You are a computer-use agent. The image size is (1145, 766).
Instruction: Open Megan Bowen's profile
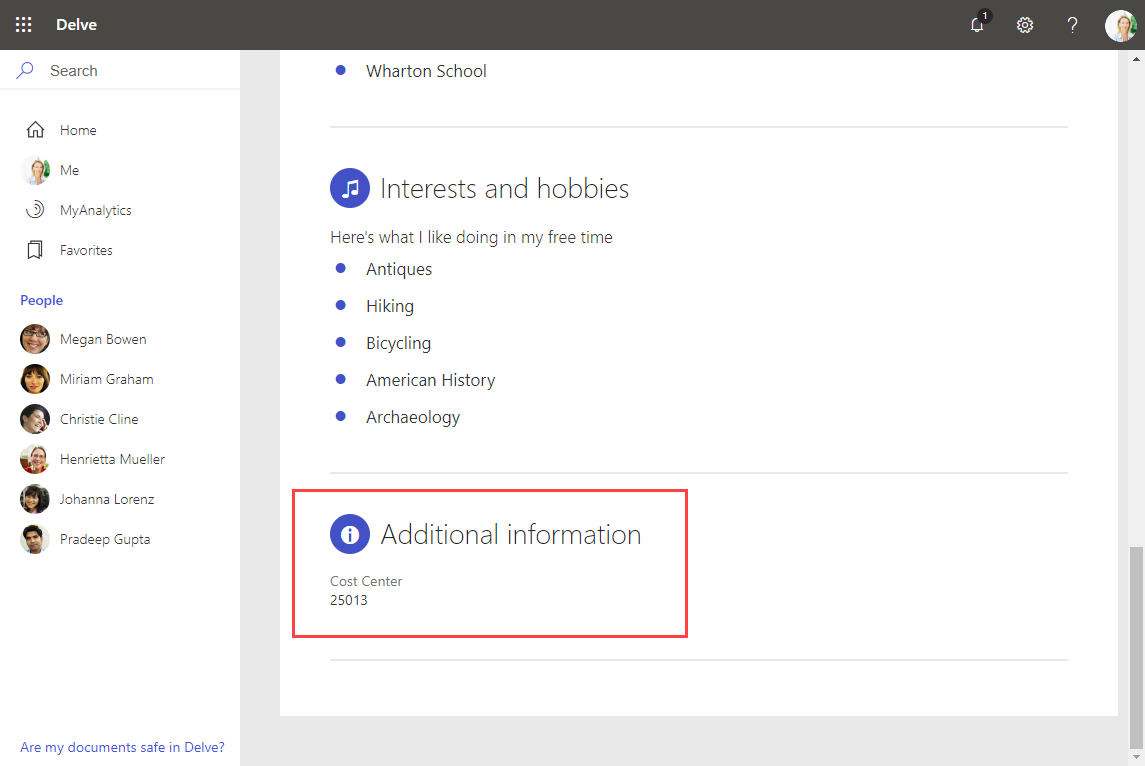coord(103,339)
